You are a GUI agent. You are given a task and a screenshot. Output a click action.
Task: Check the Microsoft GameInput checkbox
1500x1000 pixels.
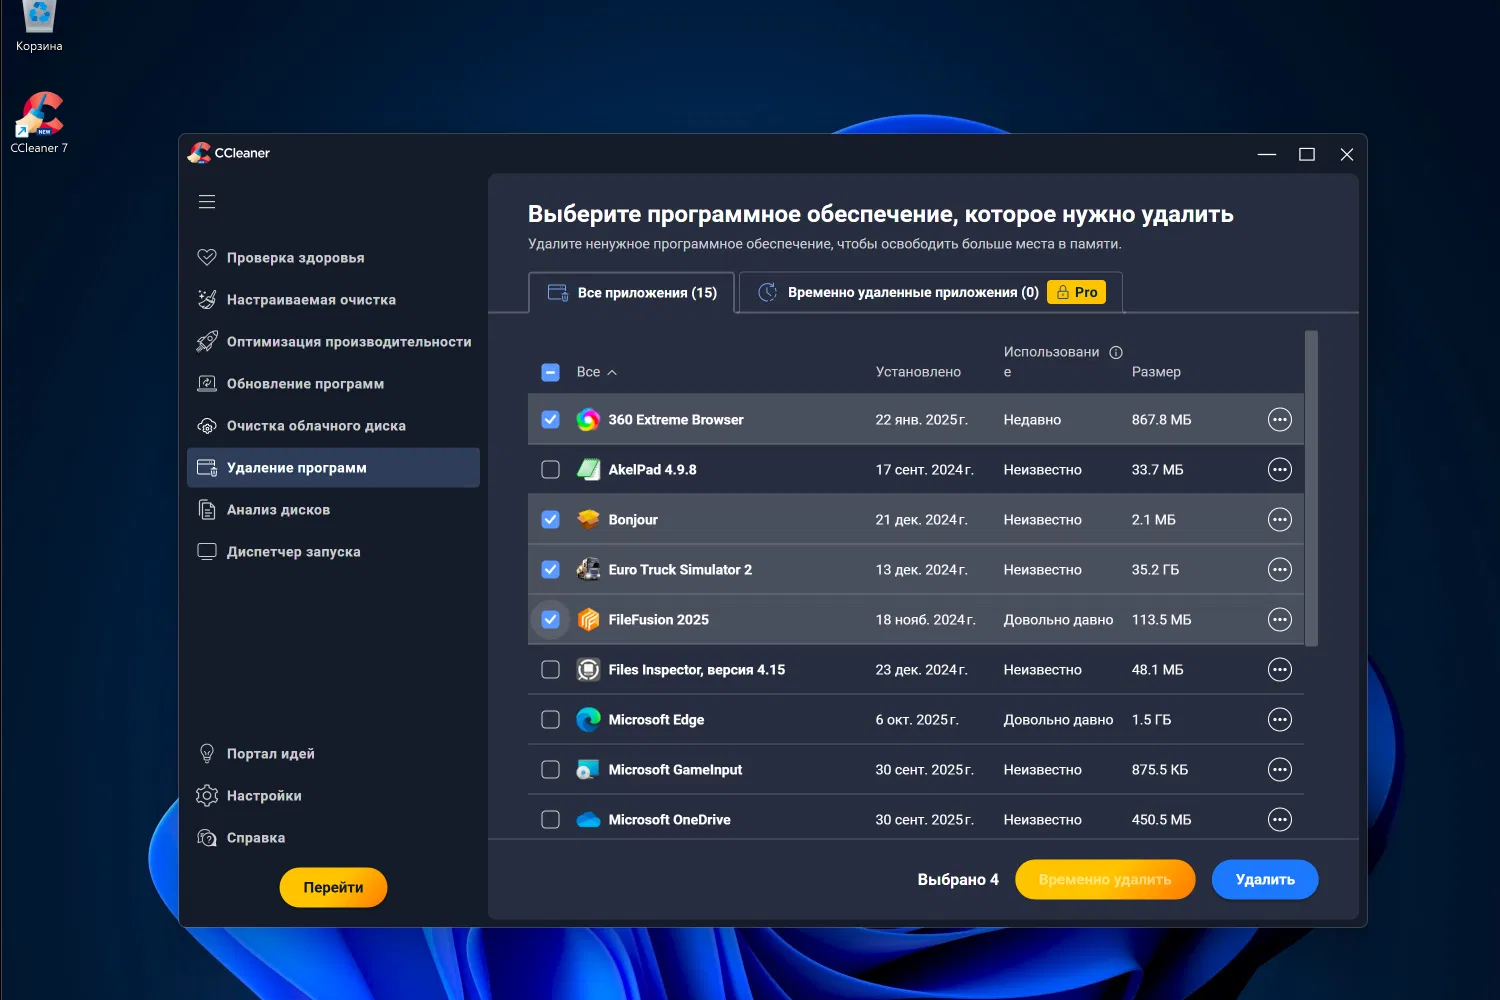(550, 770)
